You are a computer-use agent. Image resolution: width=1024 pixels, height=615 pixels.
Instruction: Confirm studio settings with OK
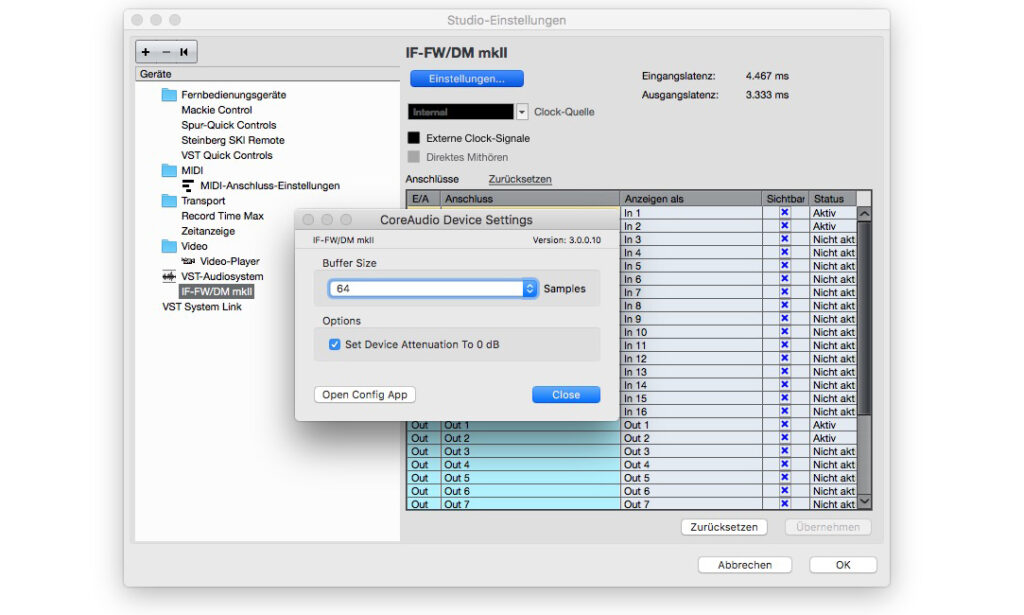click(x=843, y=565)
